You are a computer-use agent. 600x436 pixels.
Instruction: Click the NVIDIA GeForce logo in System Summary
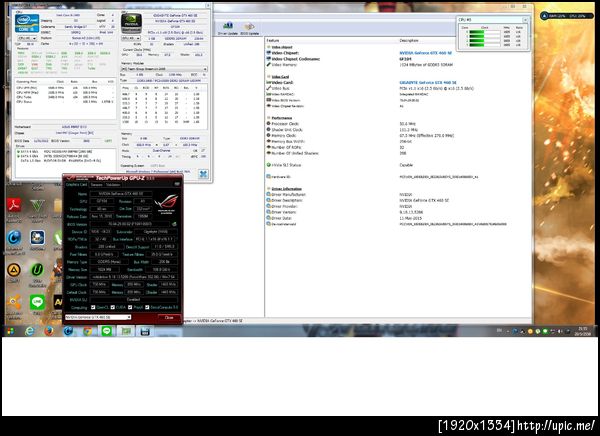point(131,23)
